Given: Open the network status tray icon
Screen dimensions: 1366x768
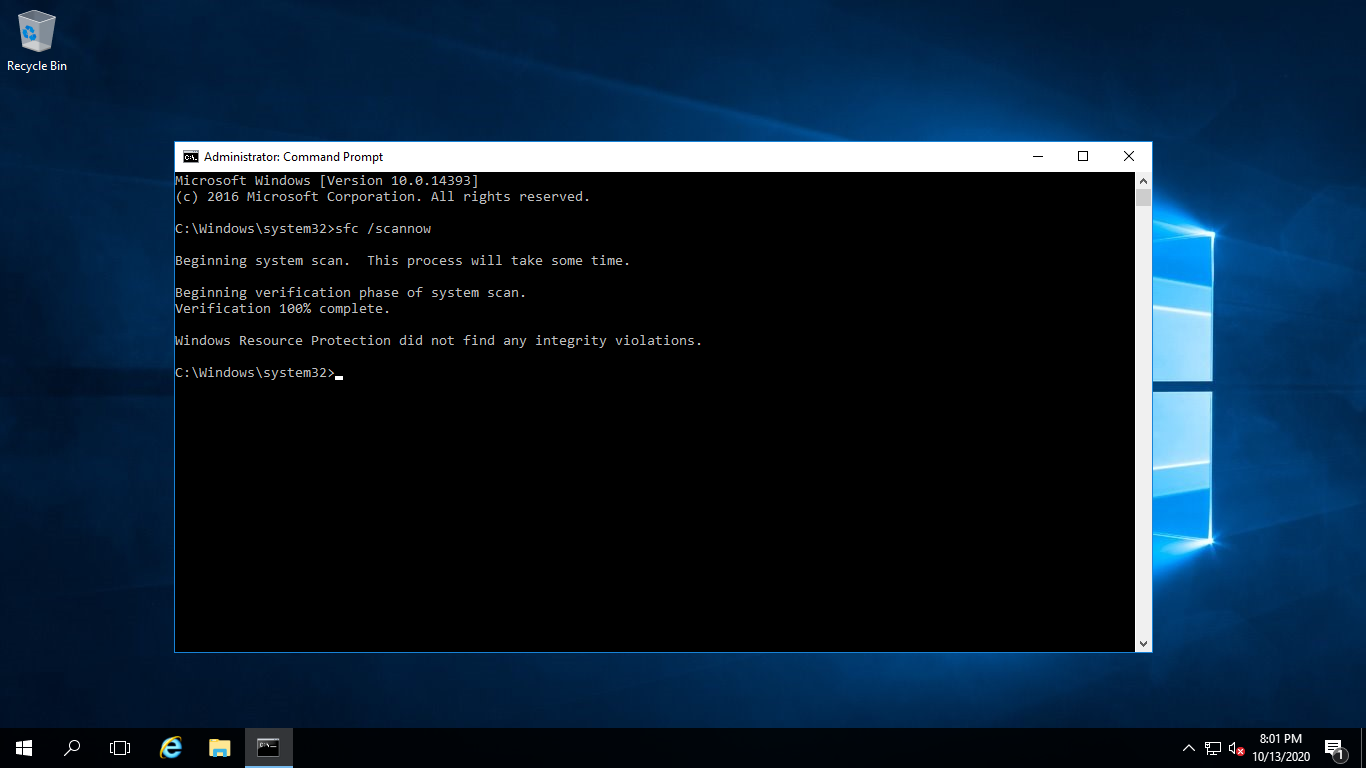Looking at the screenshot, I should coord(1213,748).
